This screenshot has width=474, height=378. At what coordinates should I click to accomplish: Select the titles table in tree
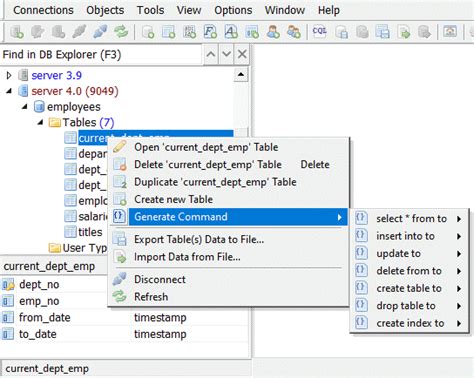click(90, 232)
